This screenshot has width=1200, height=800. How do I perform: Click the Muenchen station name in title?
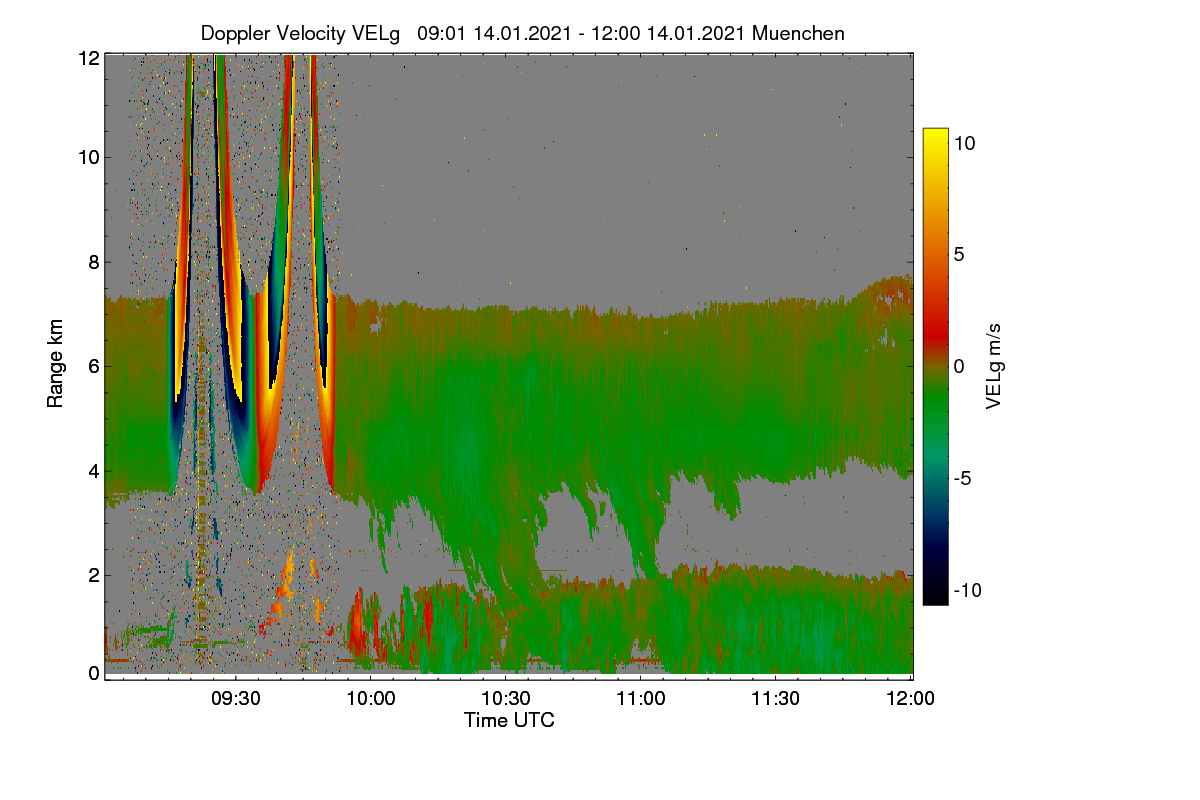pyautogui.click(x=798, y=33)
